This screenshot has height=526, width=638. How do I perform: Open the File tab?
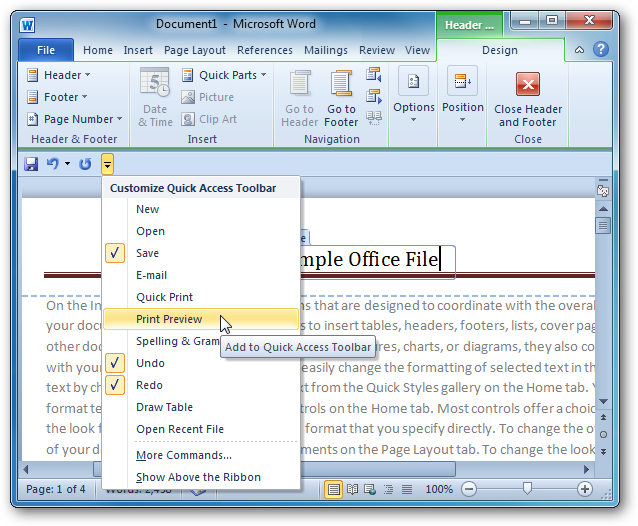[x=46, y=50]
